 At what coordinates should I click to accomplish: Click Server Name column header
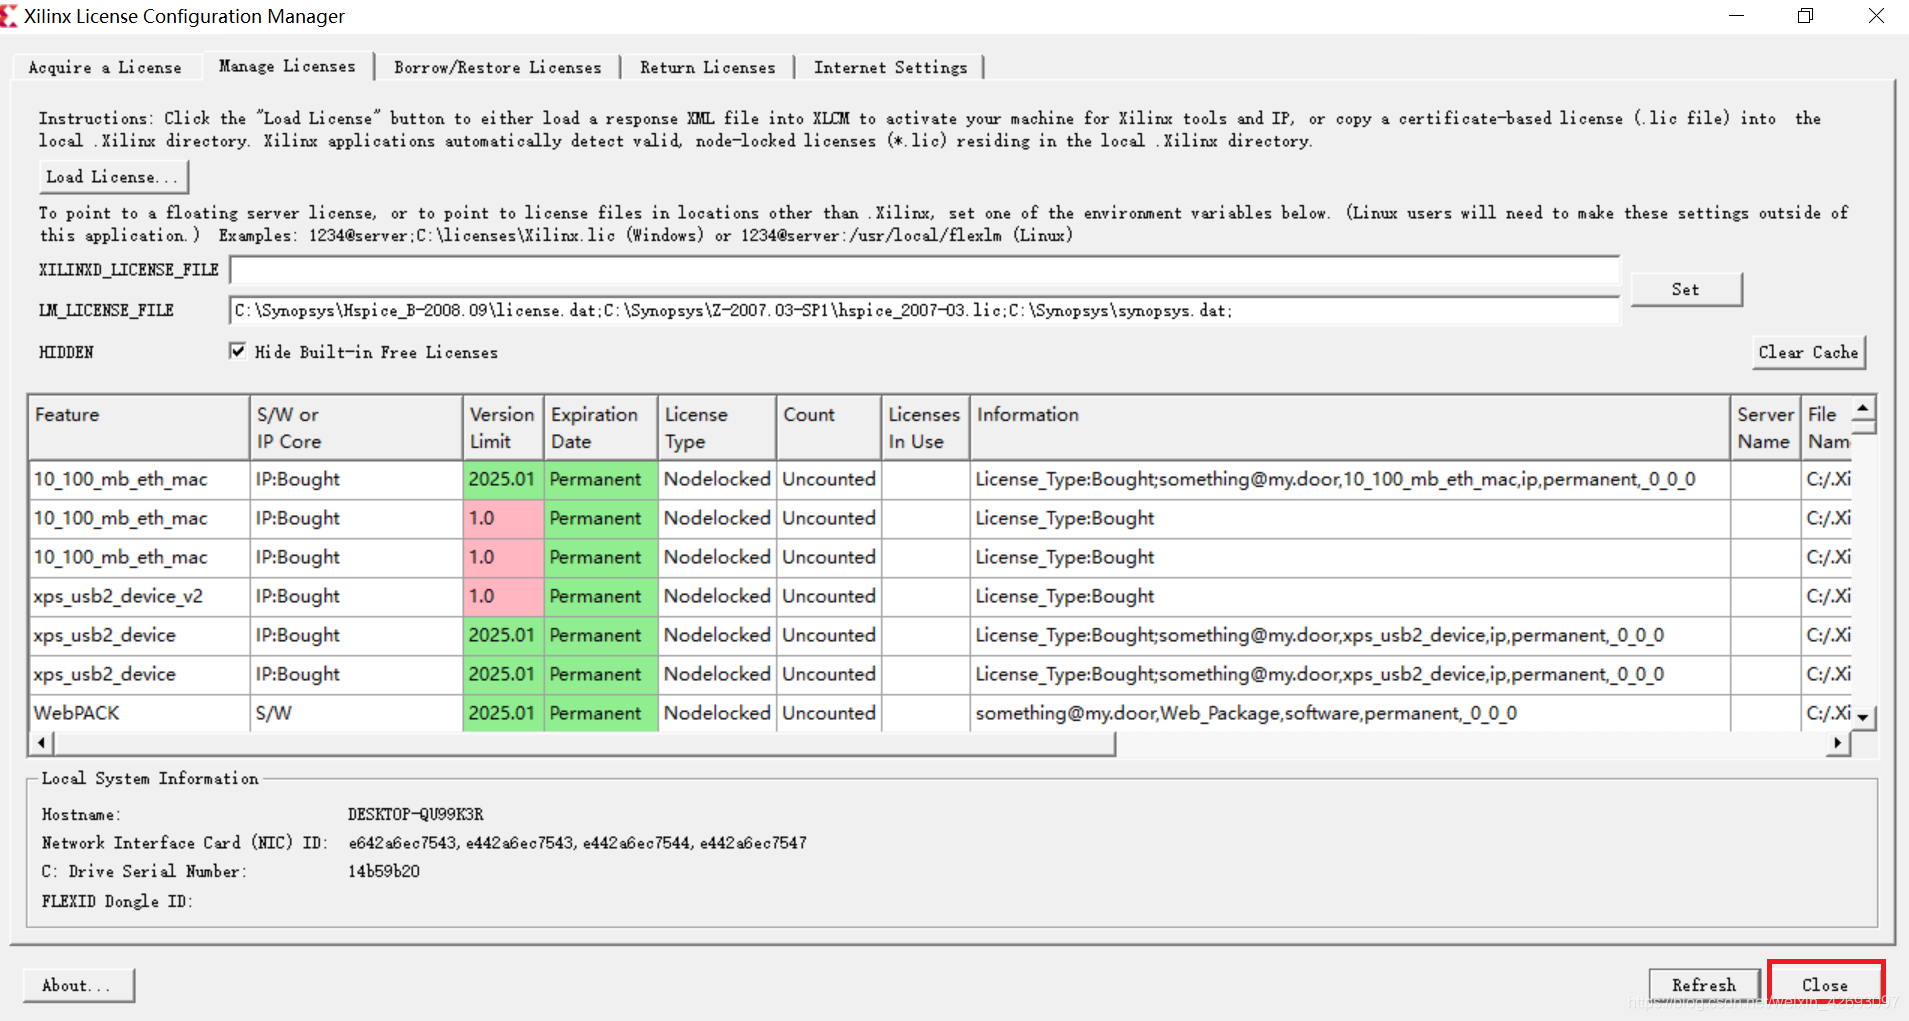point(1765,428)
